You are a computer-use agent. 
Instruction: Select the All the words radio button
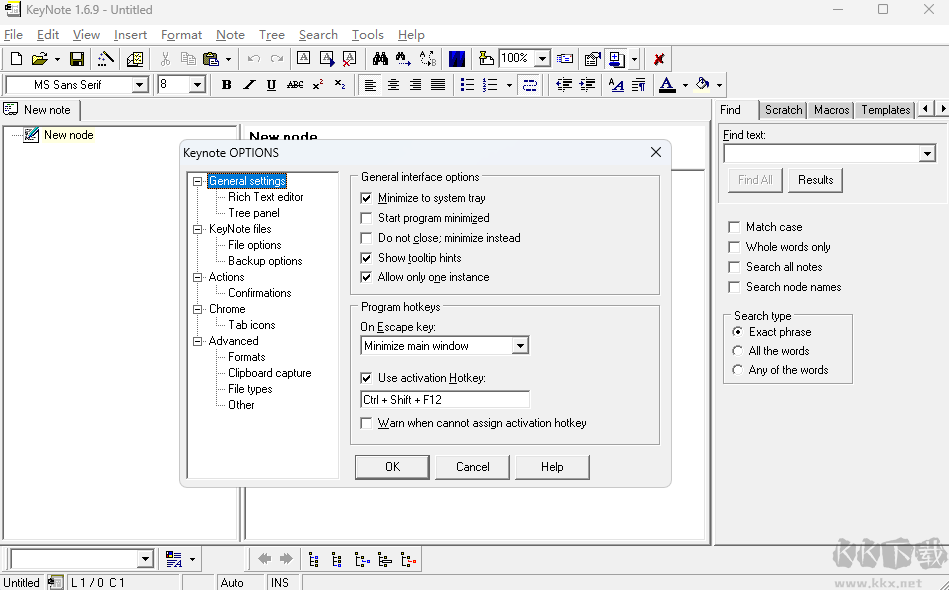[738, 351]
